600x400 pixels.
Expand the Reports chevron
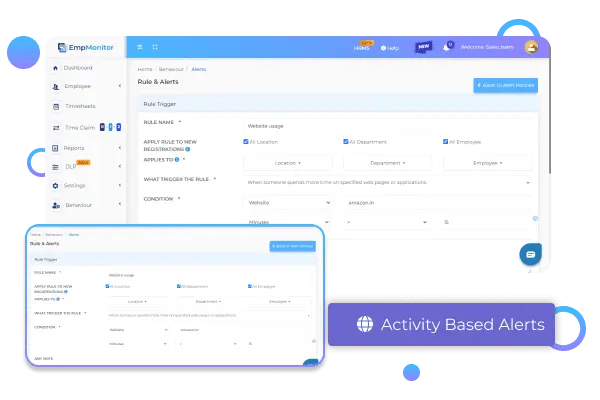tap(120, 147)
